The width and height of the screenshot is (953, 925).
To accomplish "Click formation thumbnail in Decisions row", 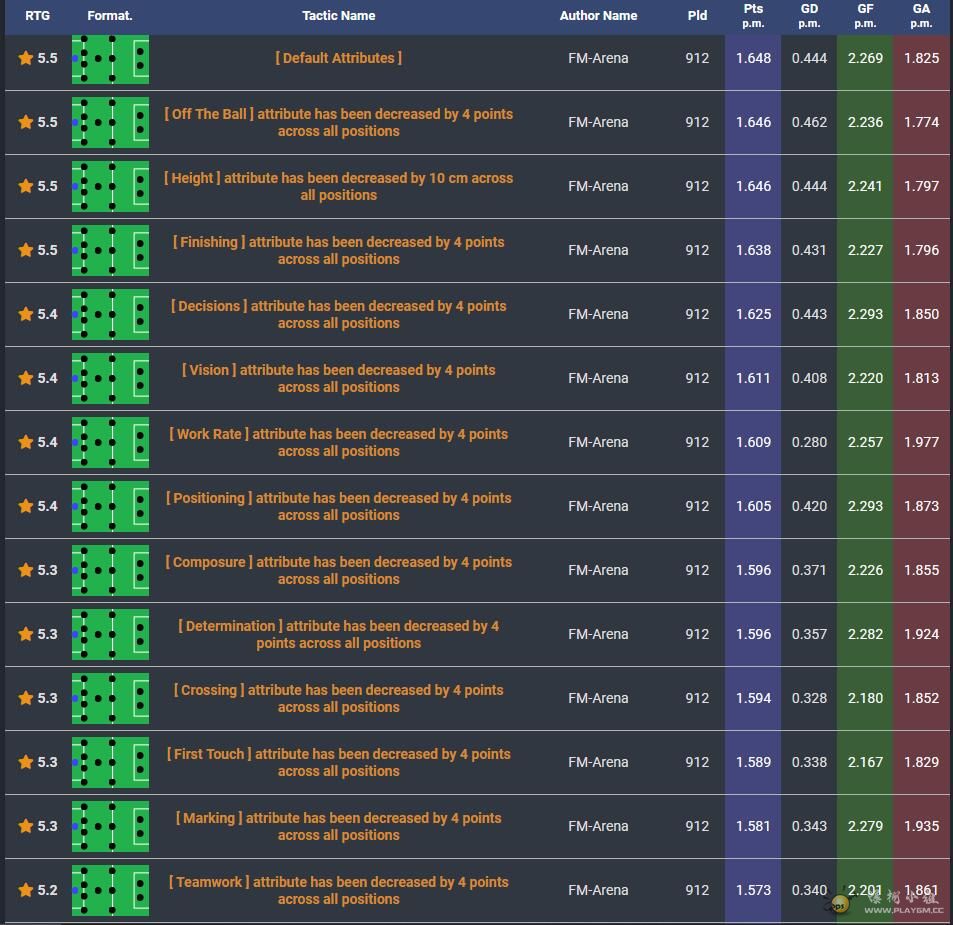I will [110, 314].
